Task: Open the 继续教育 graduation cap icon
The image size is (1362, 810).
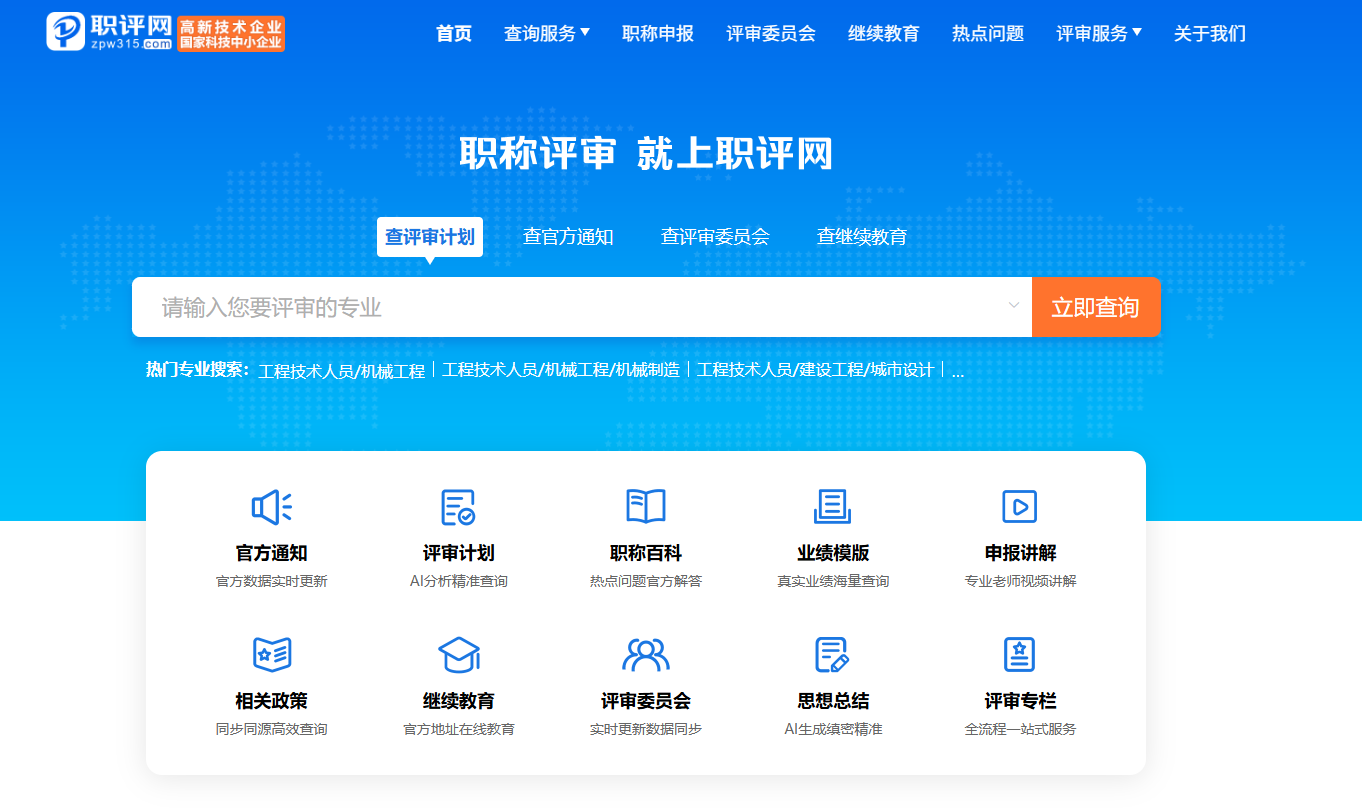Action: click(x=458, y=655)
